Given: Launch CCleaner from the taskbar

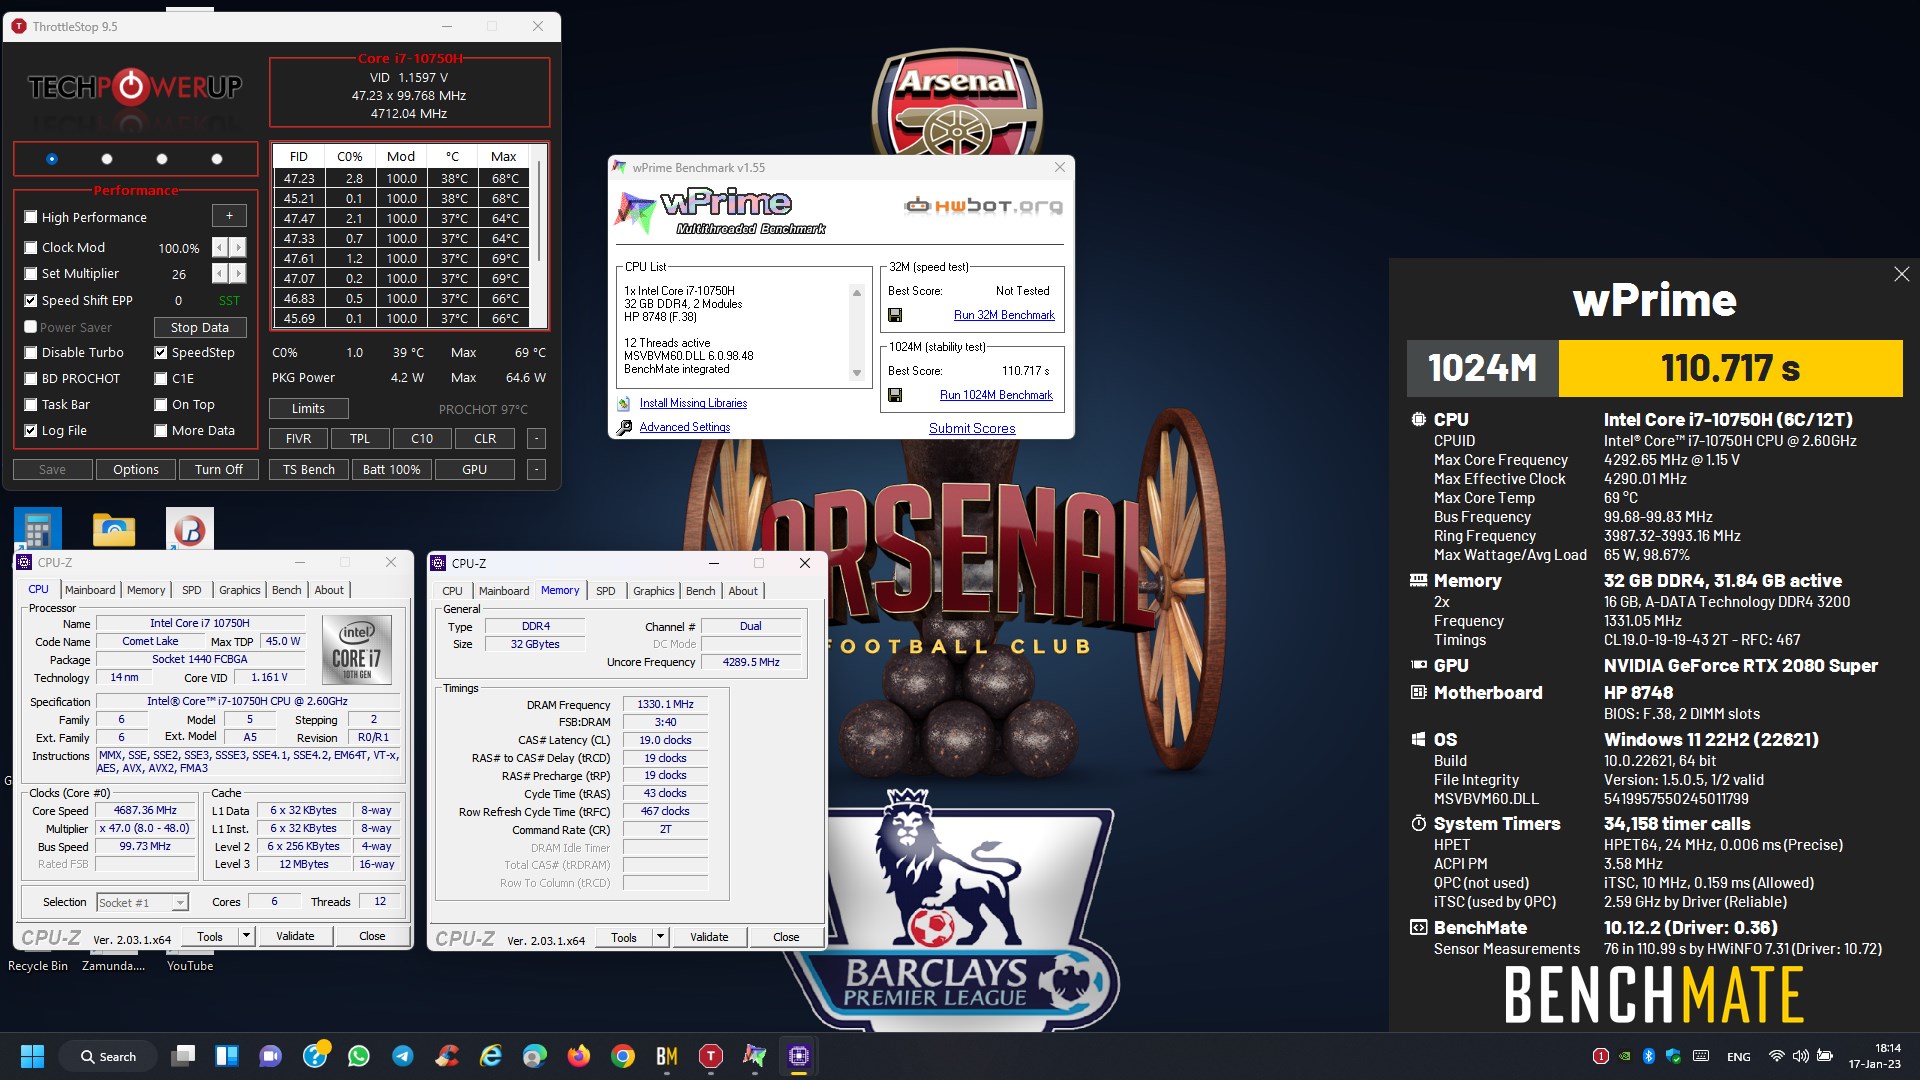Looking at the screenshot, I should pos(447,1056).
